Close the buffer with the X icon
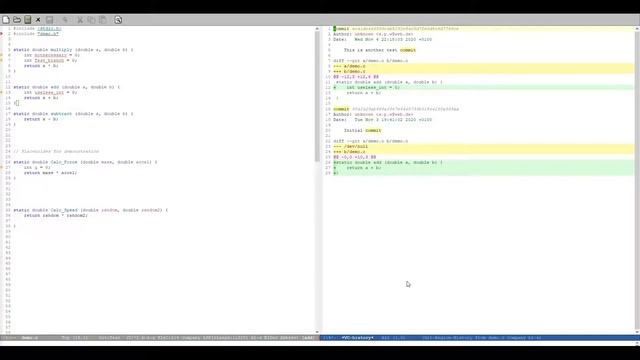The width and height of the screenshot is (640, 360). click(x=38, y=20)
